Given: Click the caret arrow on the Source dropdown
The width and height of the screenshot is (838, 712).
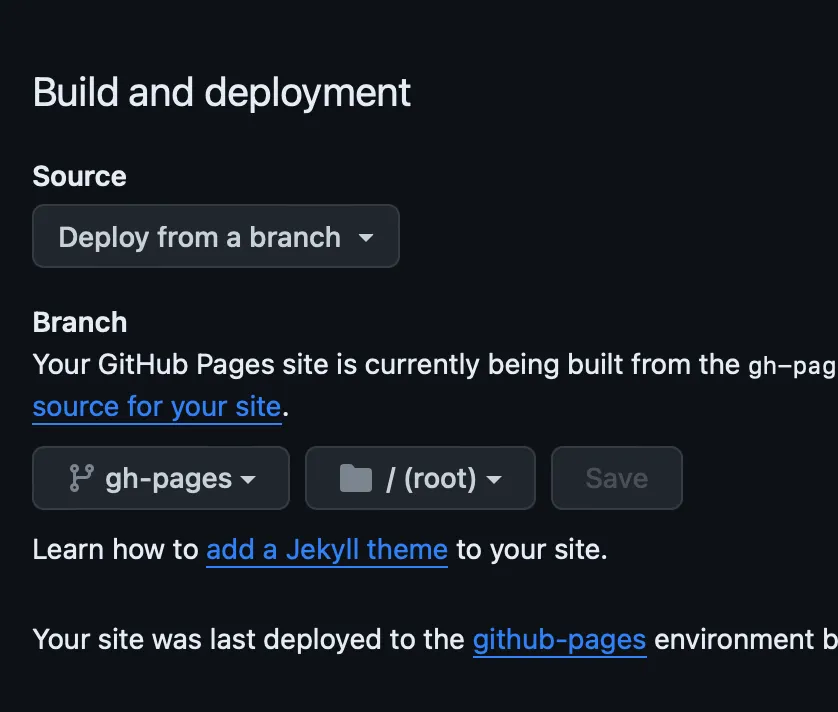Looking at the screenshot, I should tap(367, 237).
